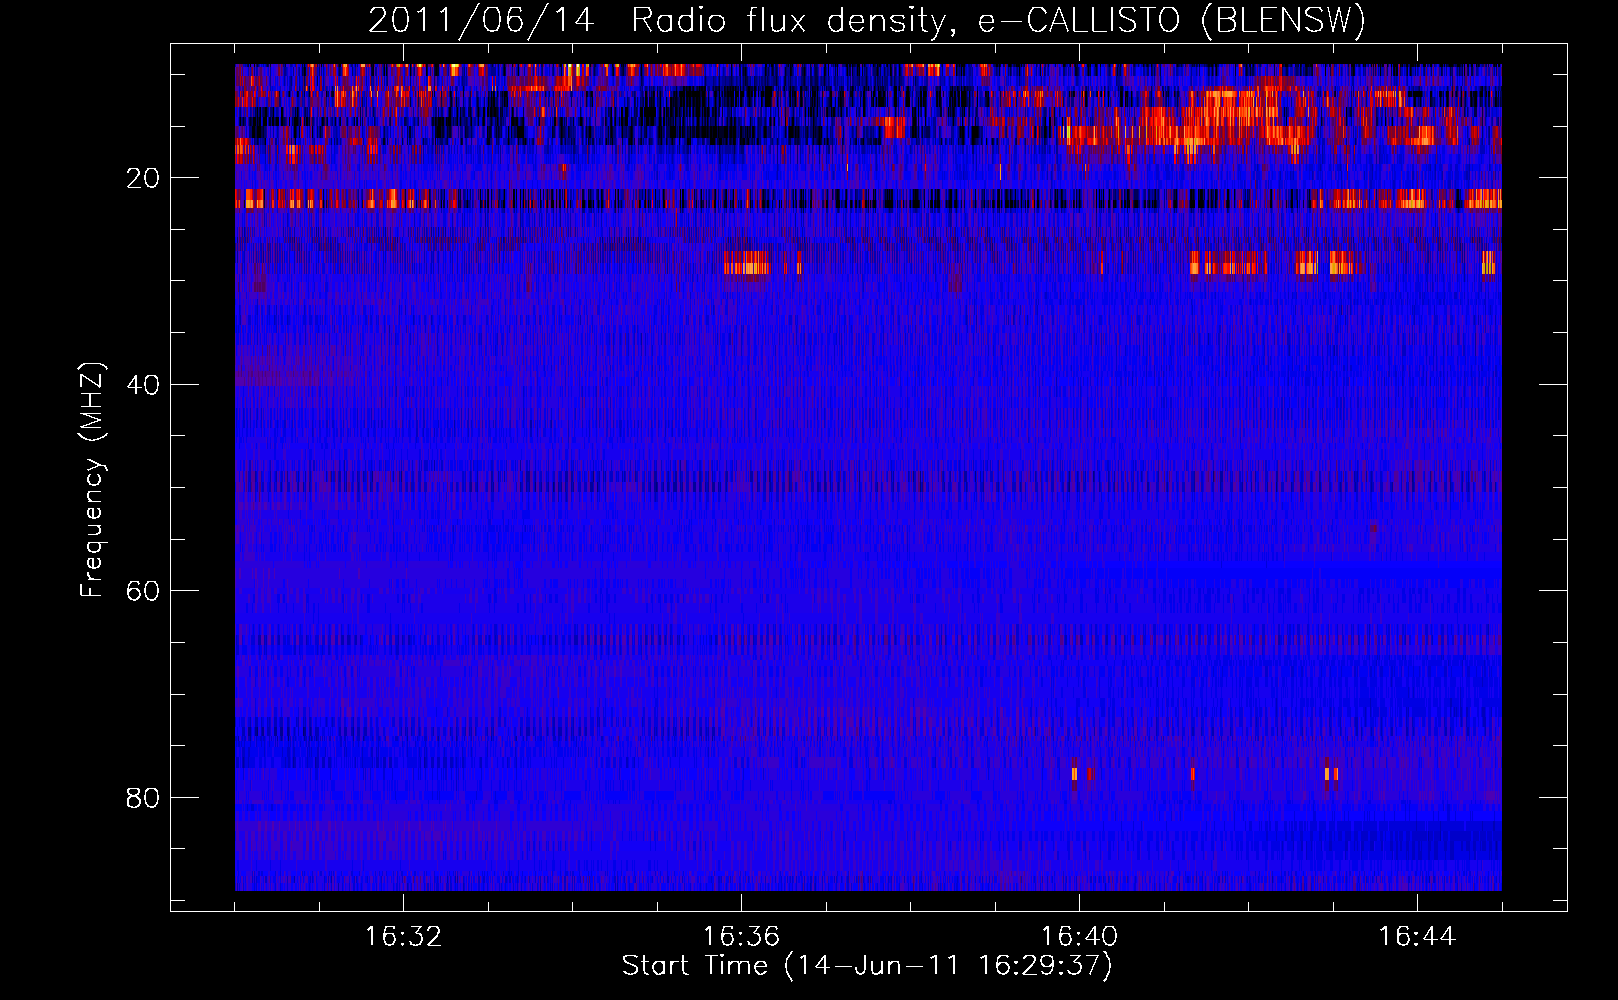Click the '16:44' time tick label

click(1416, 937)
